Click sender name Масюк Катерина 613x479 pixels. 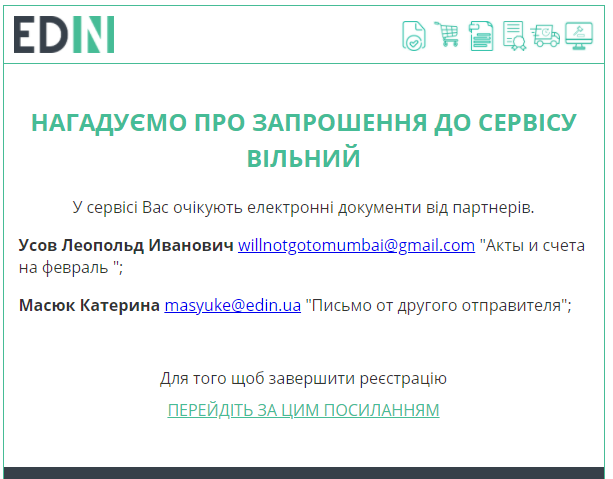[89, 305]
